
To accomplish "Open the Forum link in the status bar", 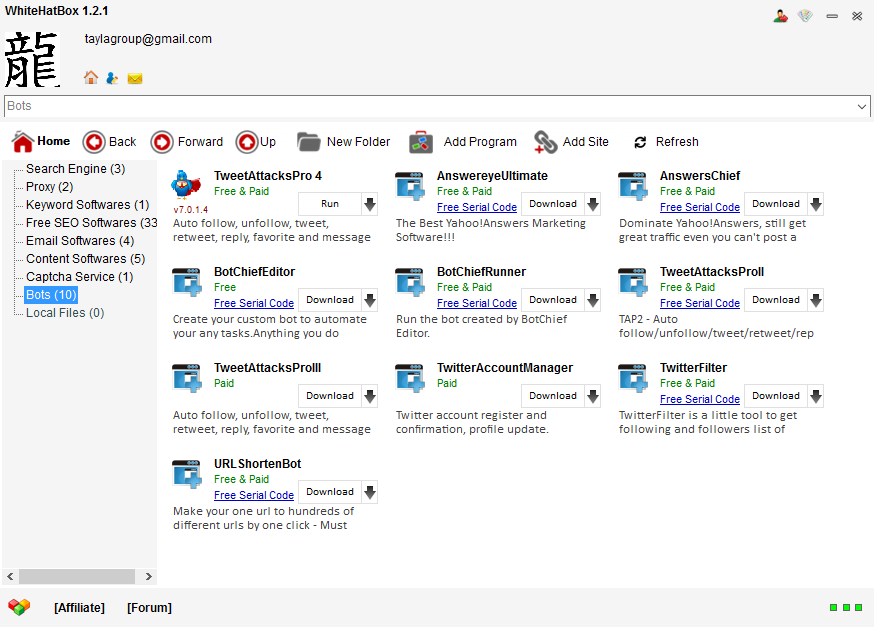I will (149, 607).
